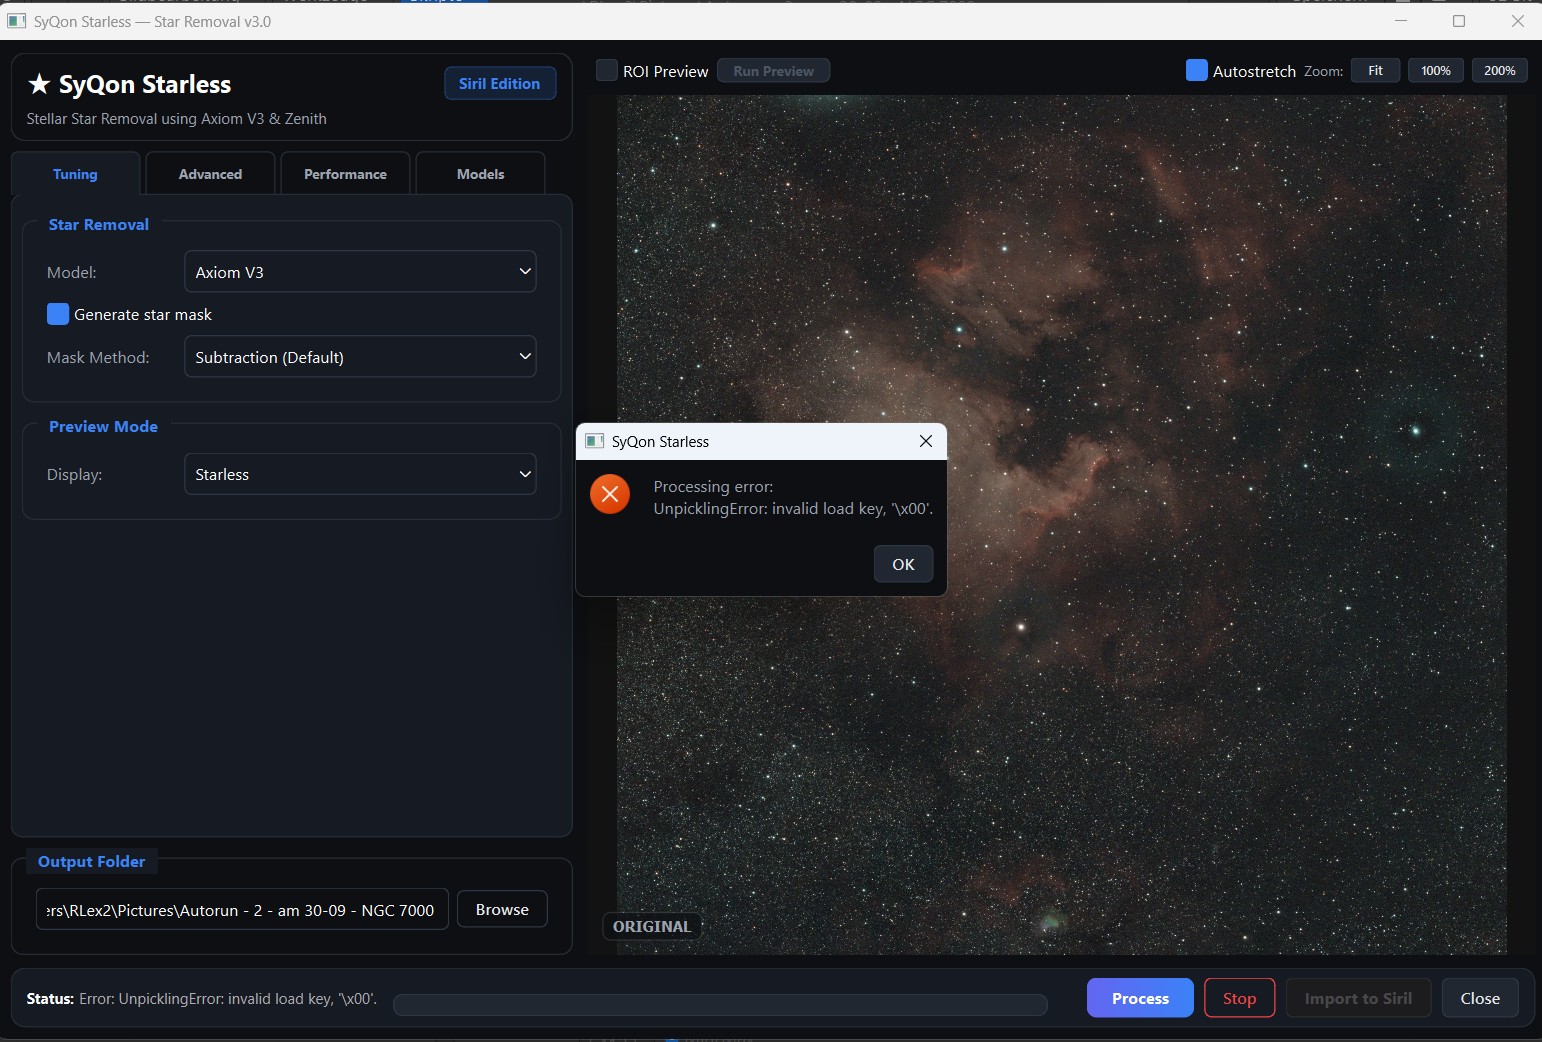Click the star logo beside SyQon Starless
This screenshot has height=1042, width=1542.
coord(39,84)
